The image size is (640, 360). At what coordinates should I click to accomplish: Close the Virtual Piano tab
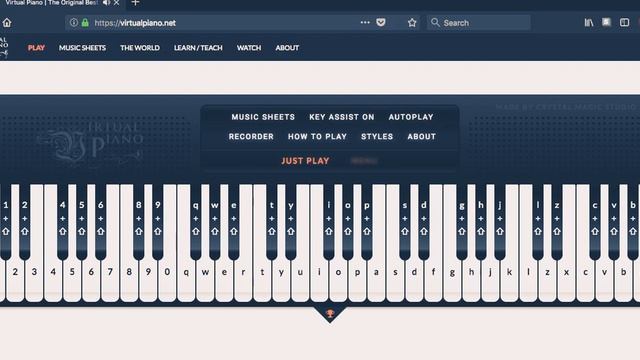pyautogui.click(x=117, y=3)
